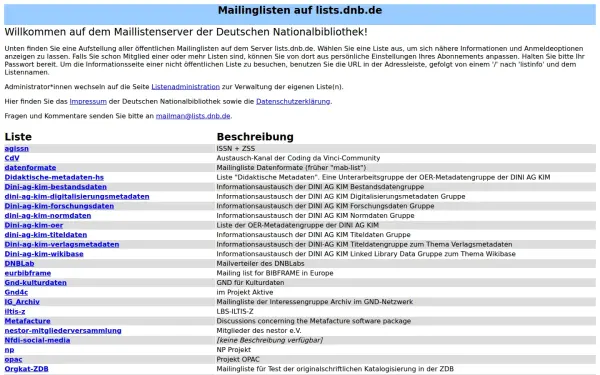Open the IG_Archiv mailing list
Image resolution: width=600 pixels, height=375 pixels.
coord(22,302)
